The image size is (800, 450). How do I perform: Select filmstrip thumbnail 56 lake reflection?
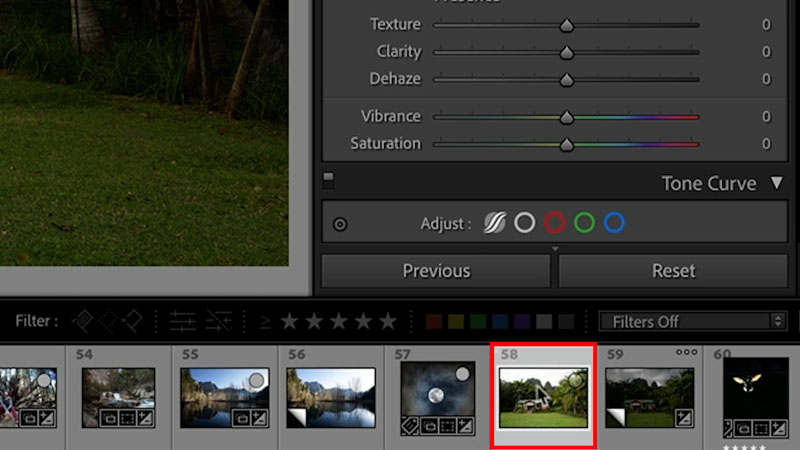coord(331,398)
